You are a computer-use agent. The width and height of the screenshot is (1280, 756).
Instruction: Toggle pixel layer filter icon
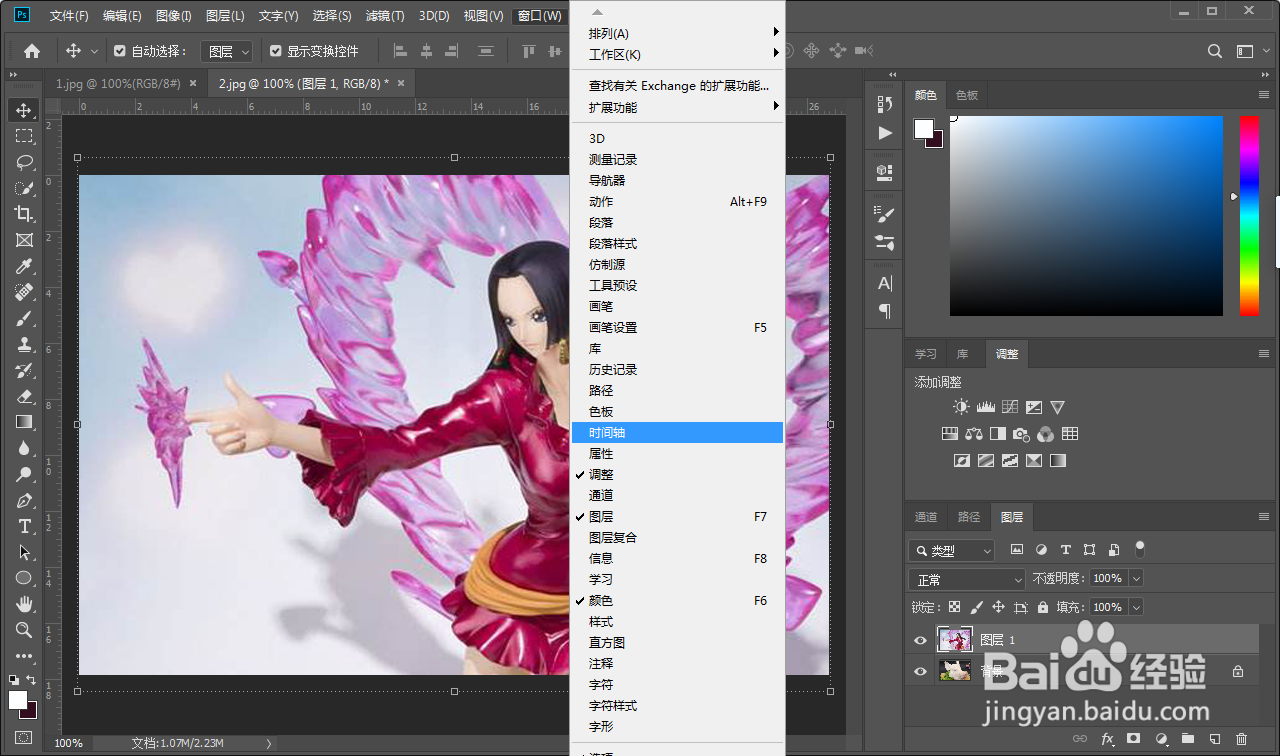1017,550
